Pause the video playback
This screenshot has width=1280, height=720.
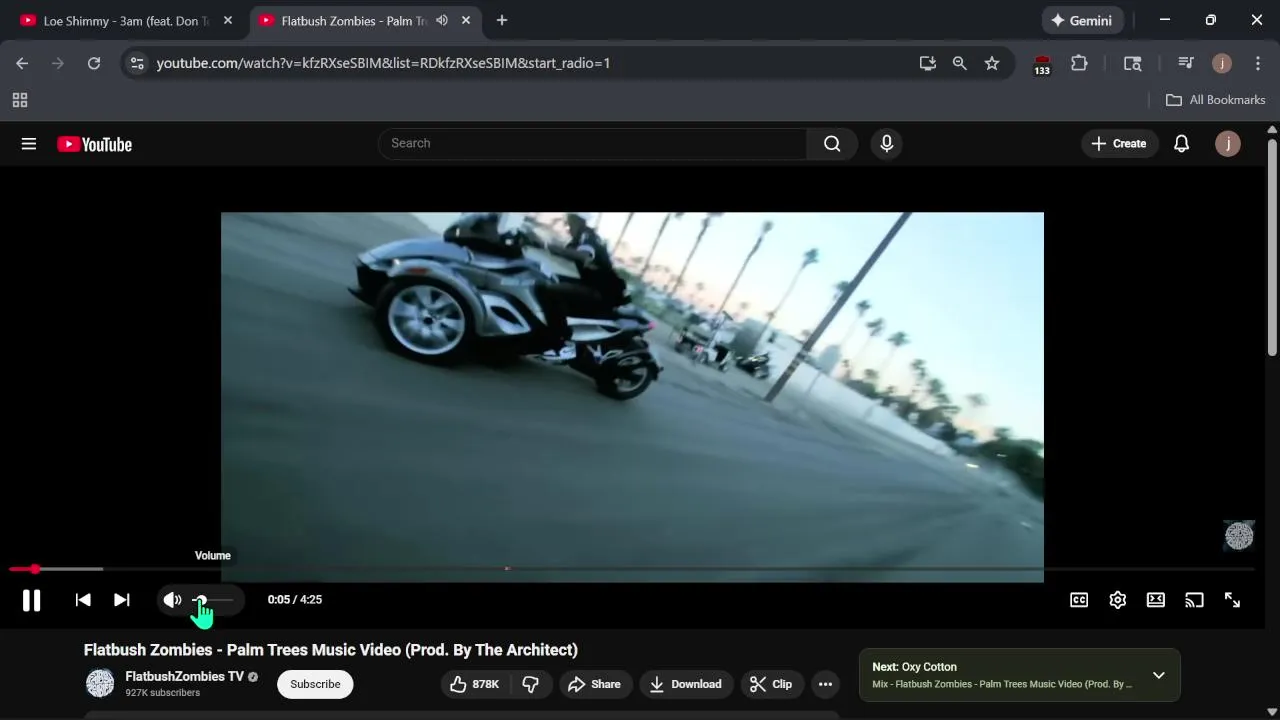(31, 600)
